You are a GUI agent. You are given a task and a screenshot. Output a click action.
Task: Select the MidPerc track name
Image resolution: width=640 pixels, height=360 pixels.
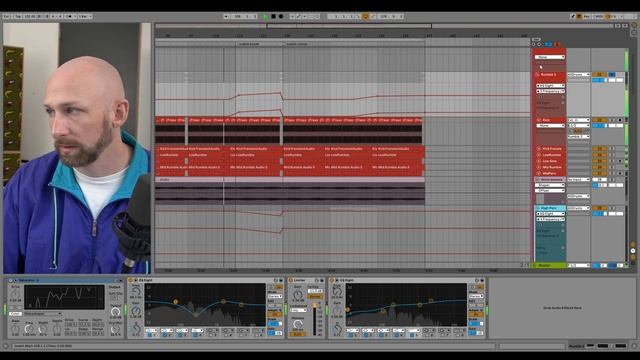click(x=550, y=173)
